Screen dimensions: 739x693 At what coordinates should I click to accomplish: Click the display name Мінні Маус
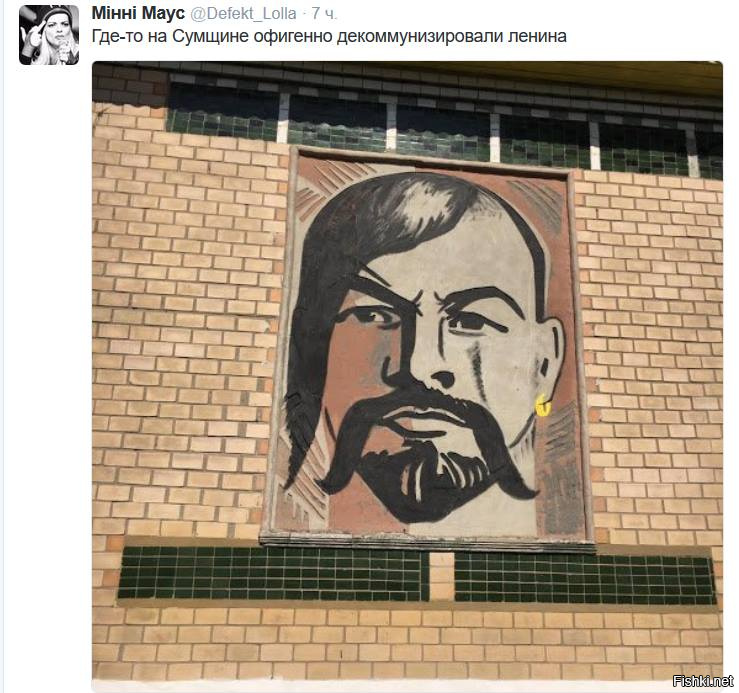point(138,14)
